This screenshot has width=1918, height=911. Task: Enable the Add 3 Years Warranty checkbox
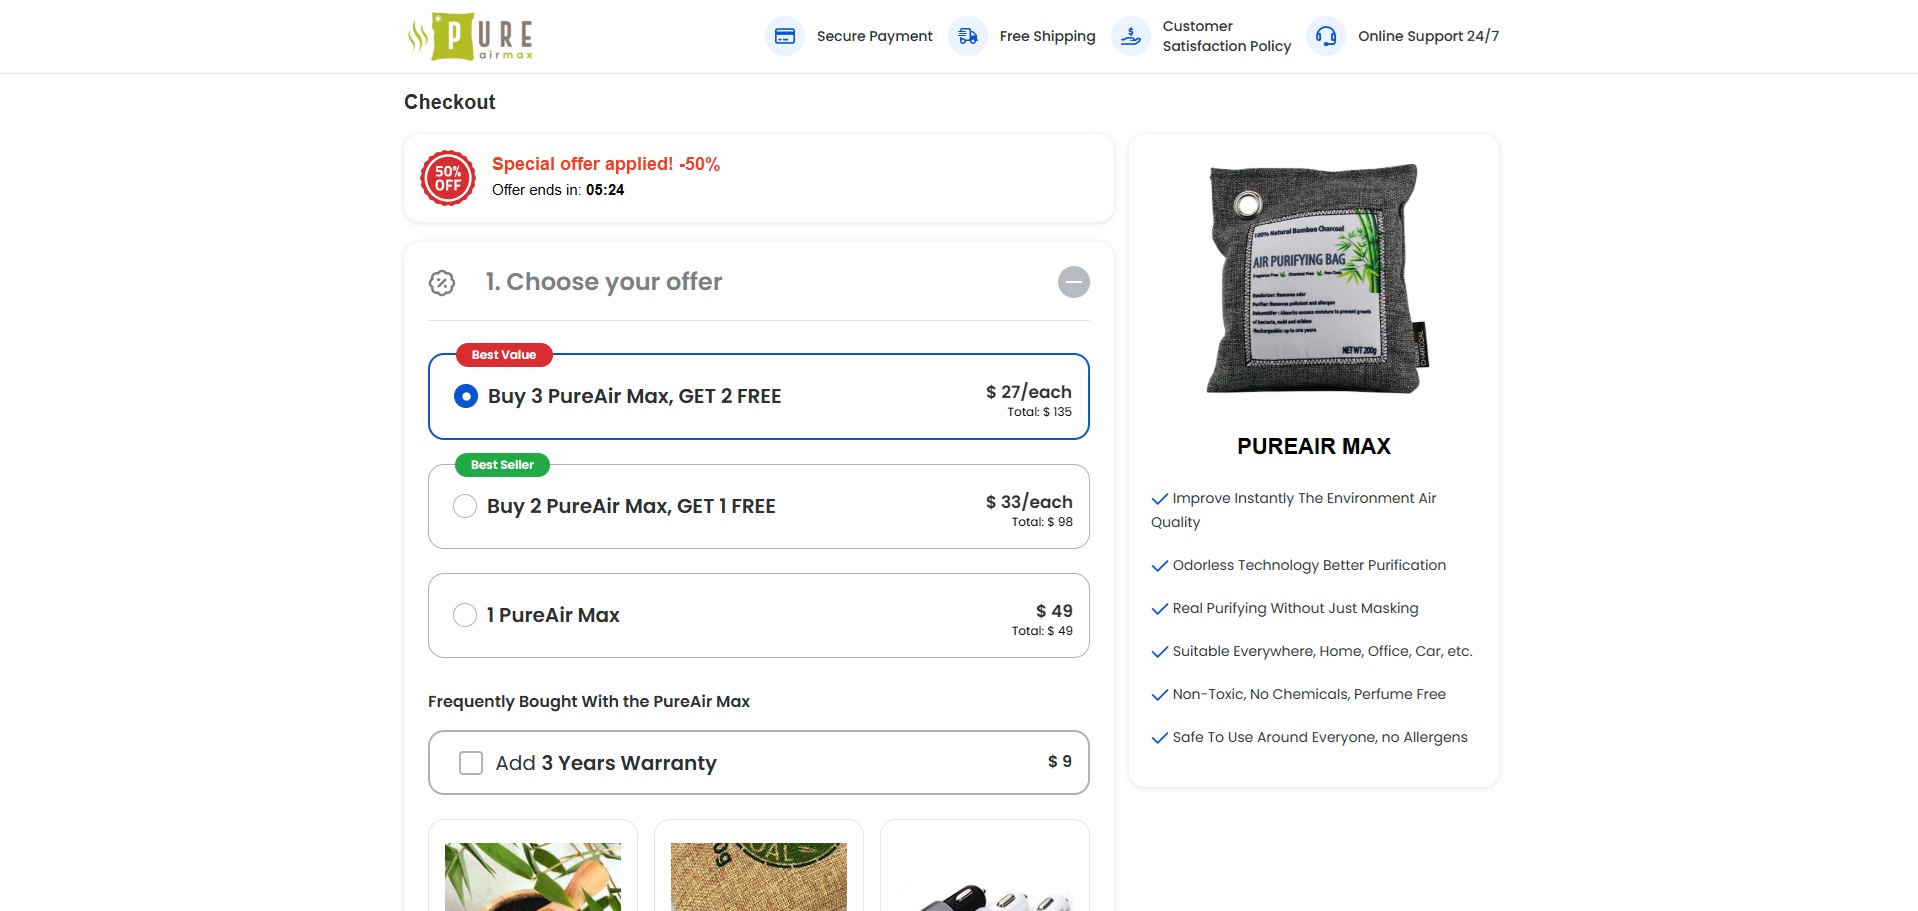click(x=471, y=763)
